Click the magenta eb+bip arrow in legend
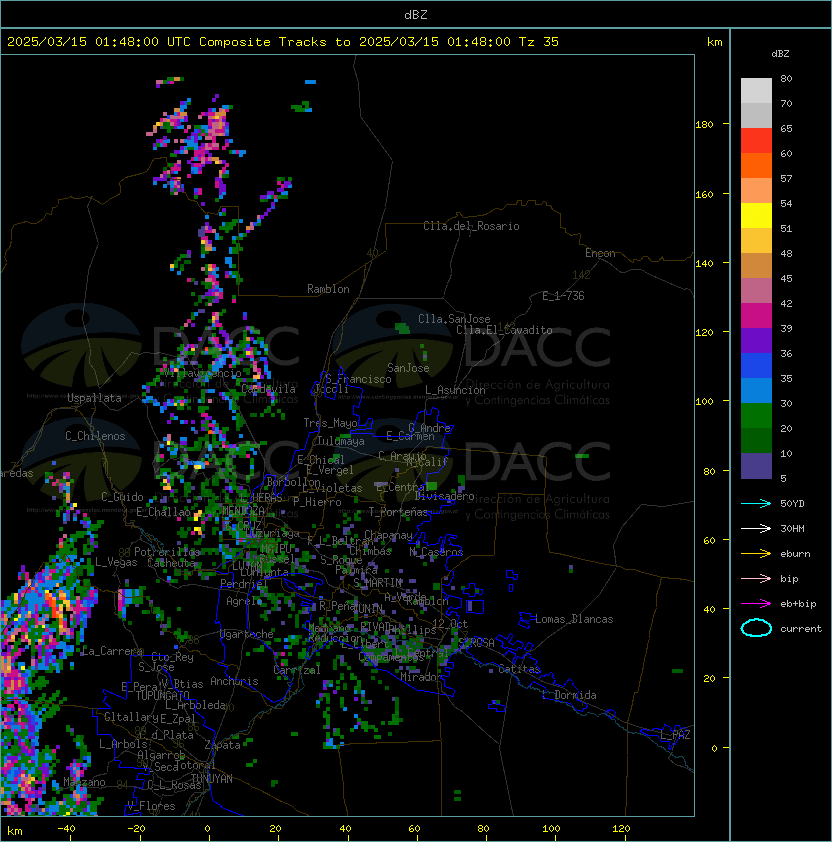 [756, 604]
